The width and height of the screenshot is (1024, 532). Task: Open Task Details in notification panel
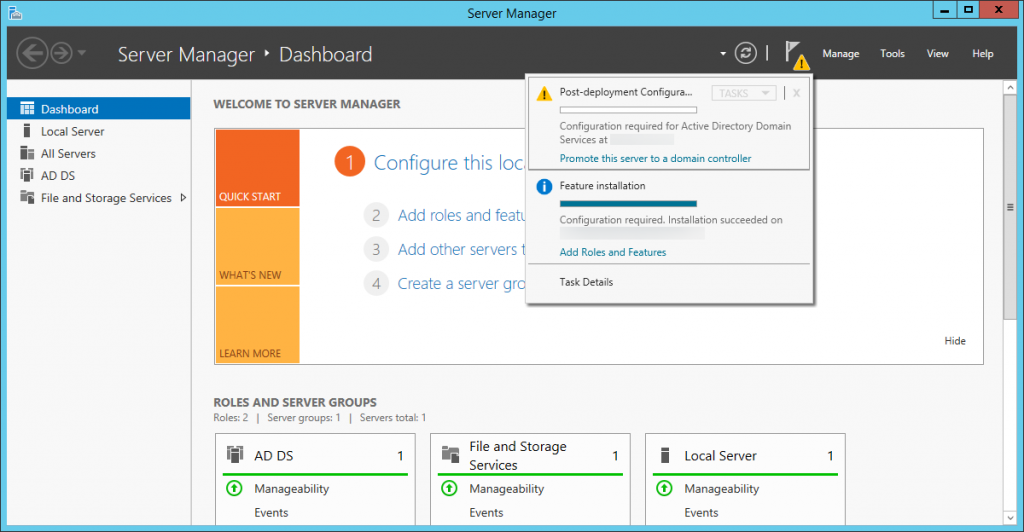point(586,282)
